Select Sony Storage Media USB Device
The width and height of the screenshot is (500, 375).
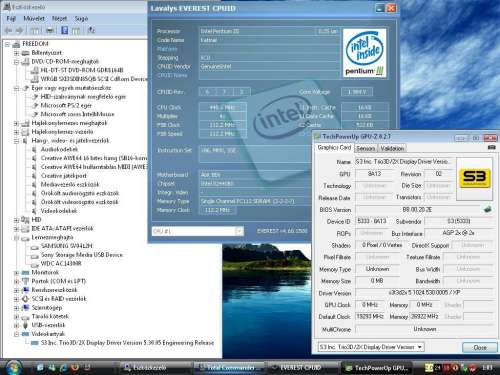click(x=82, y=255)
